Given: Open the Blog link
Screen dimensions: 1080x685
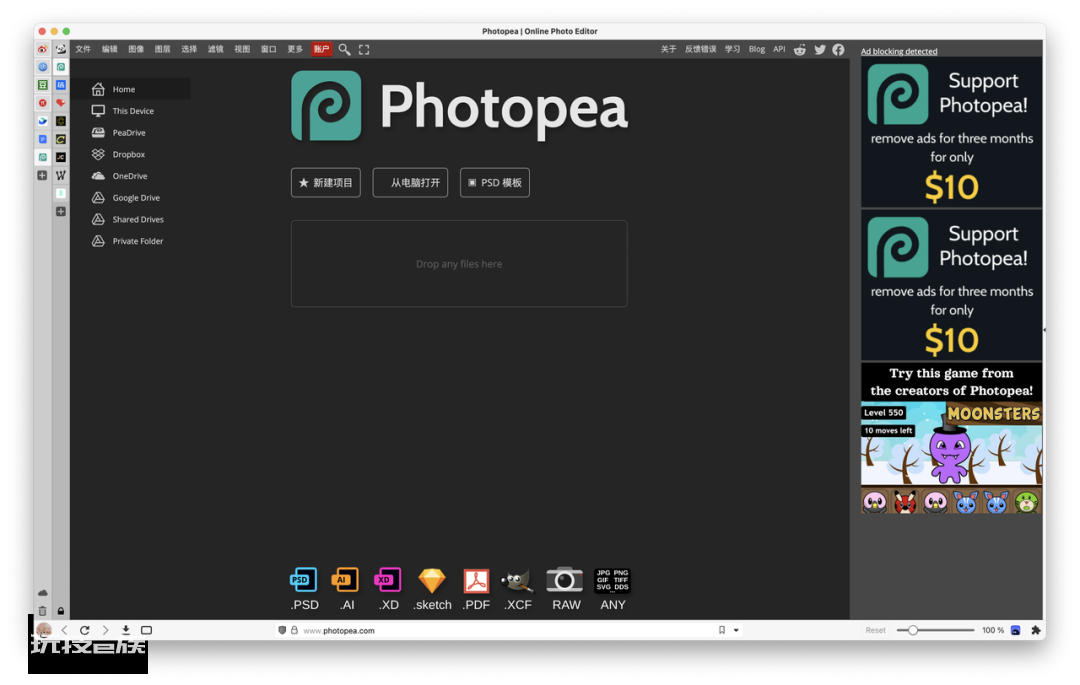Looking at the screenshot, I should [756, 50].
